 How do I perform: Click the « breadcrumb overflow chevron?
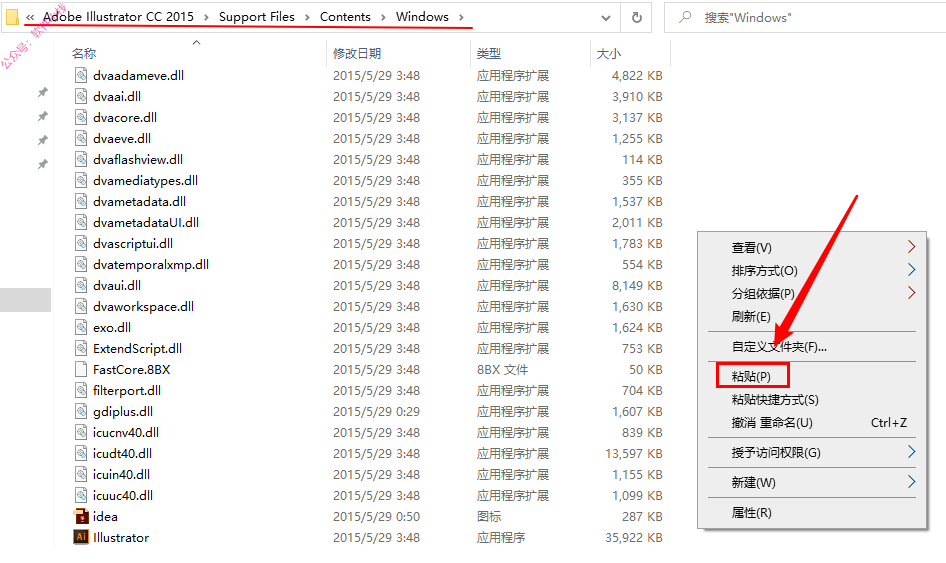[30, 17]
